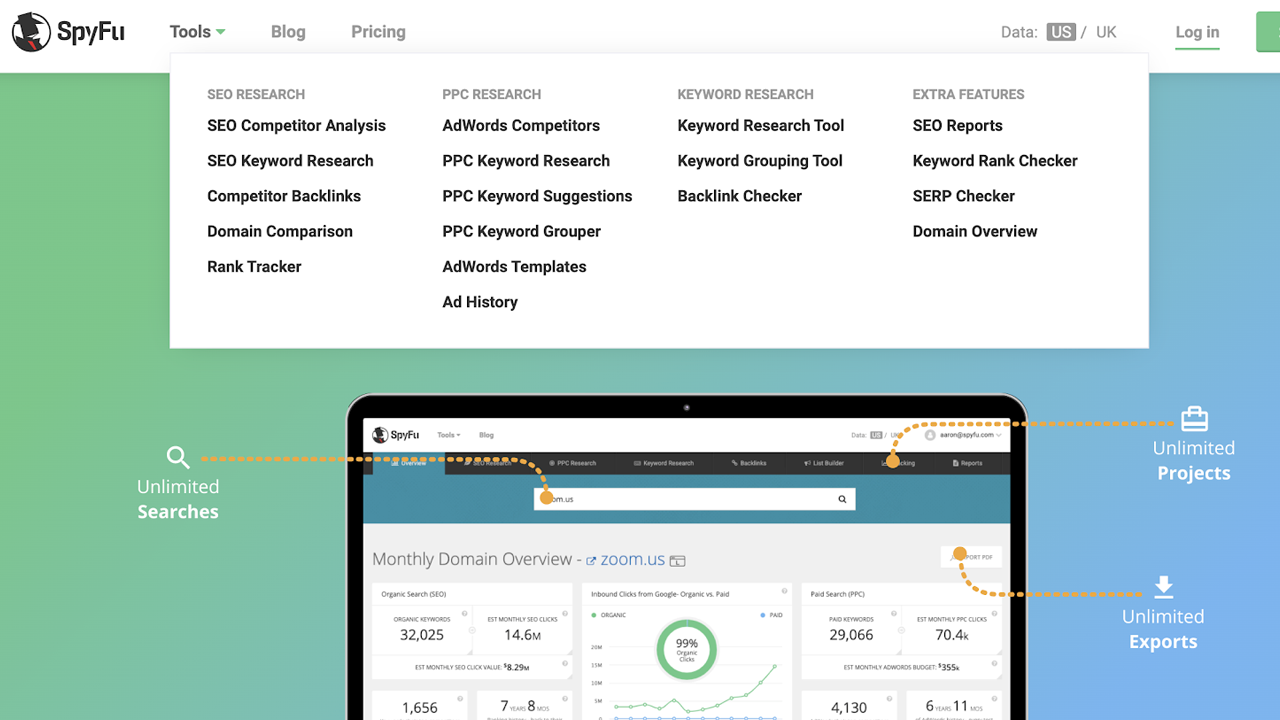Select List Builder tab in mockup
This screenshot has height=720, width=1280.
coord(824,463)
